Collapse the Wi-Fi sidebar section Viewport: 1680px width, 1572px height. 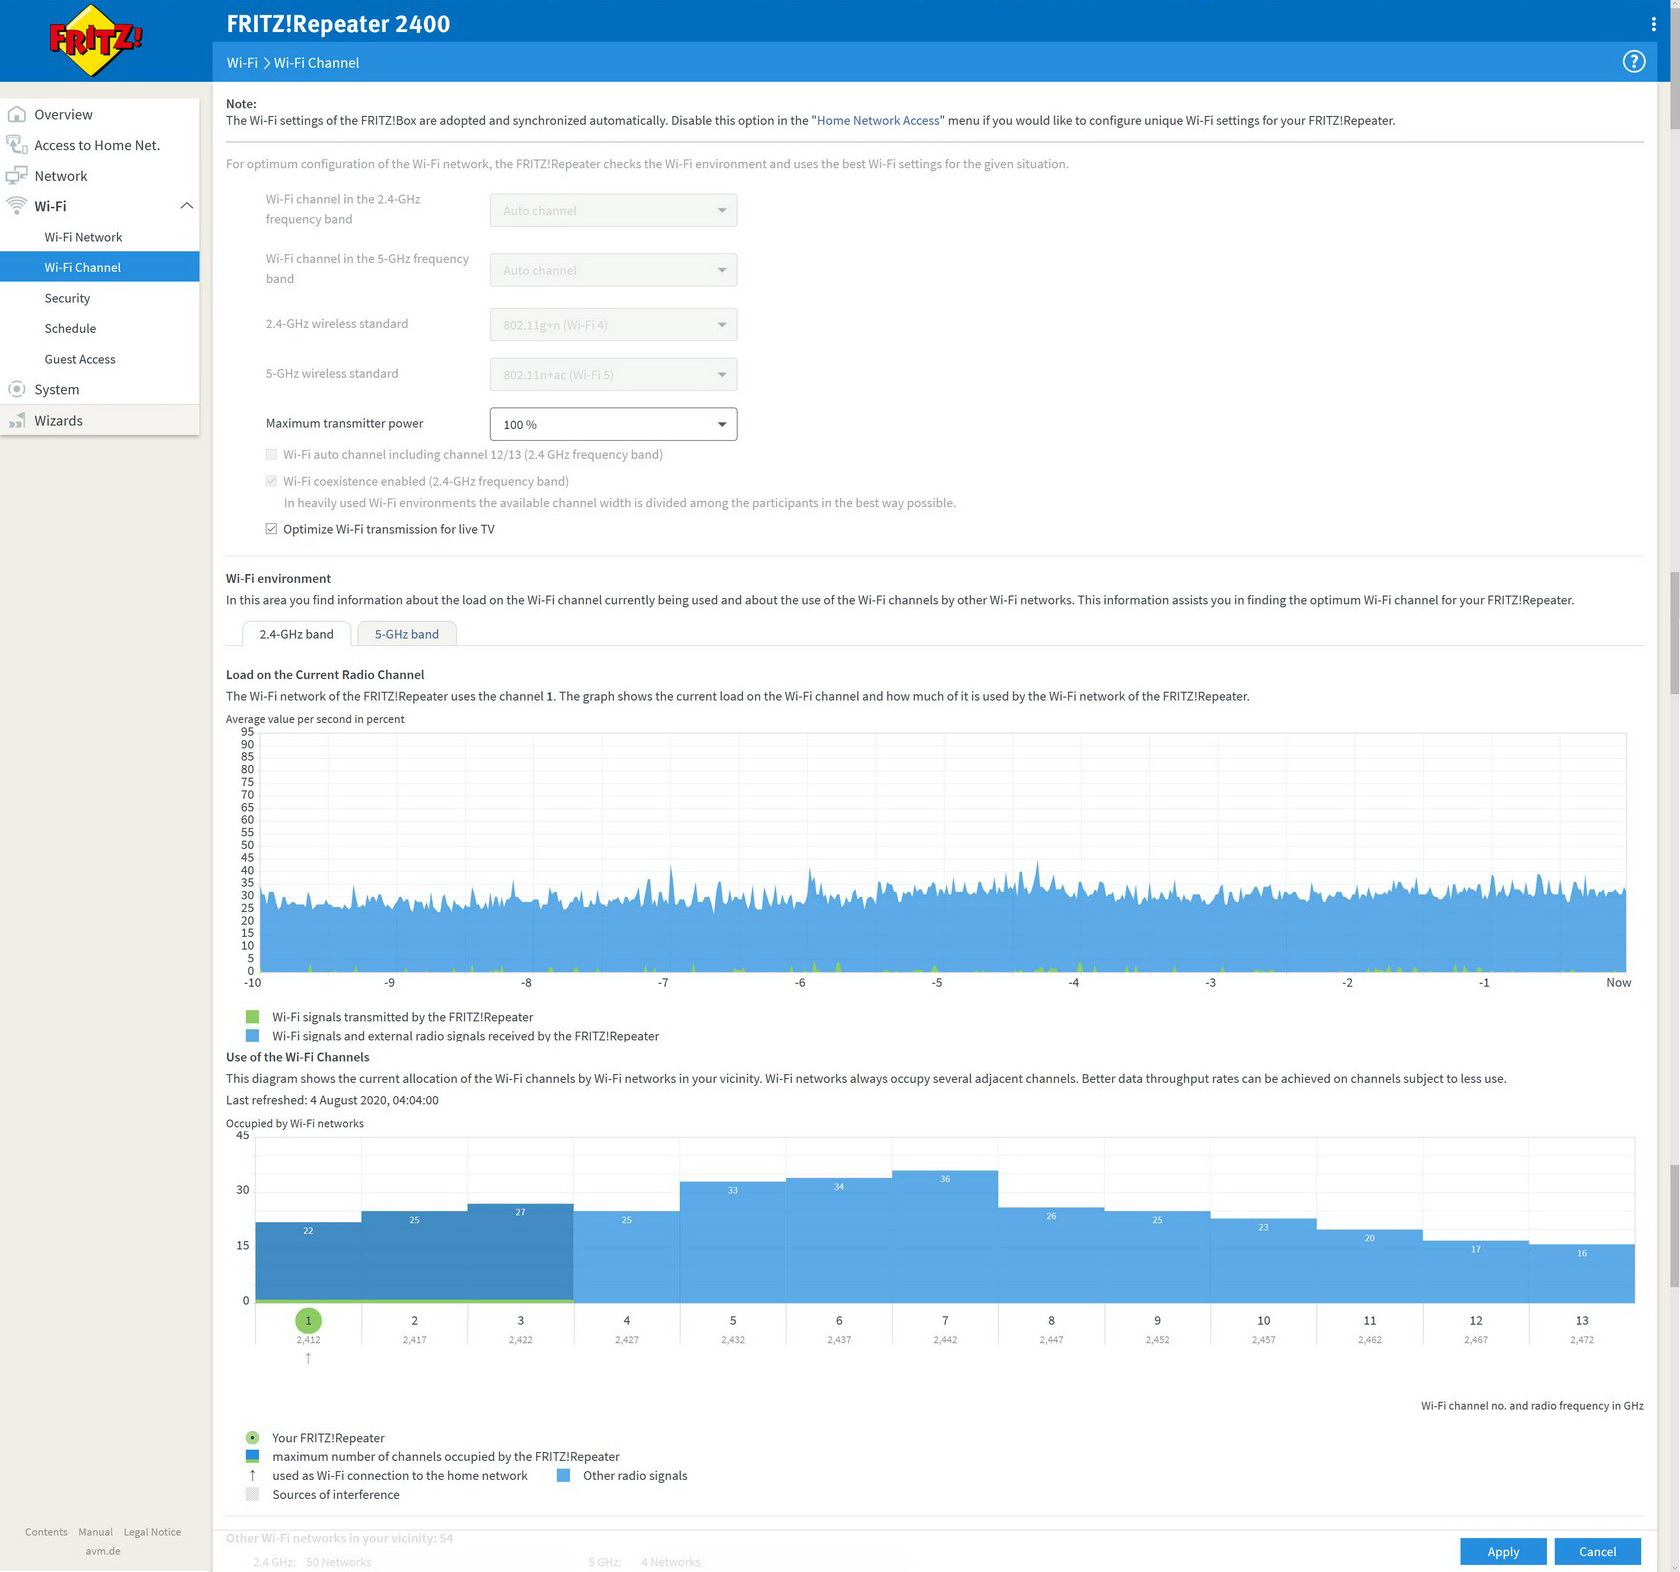(x=186, y=206)
